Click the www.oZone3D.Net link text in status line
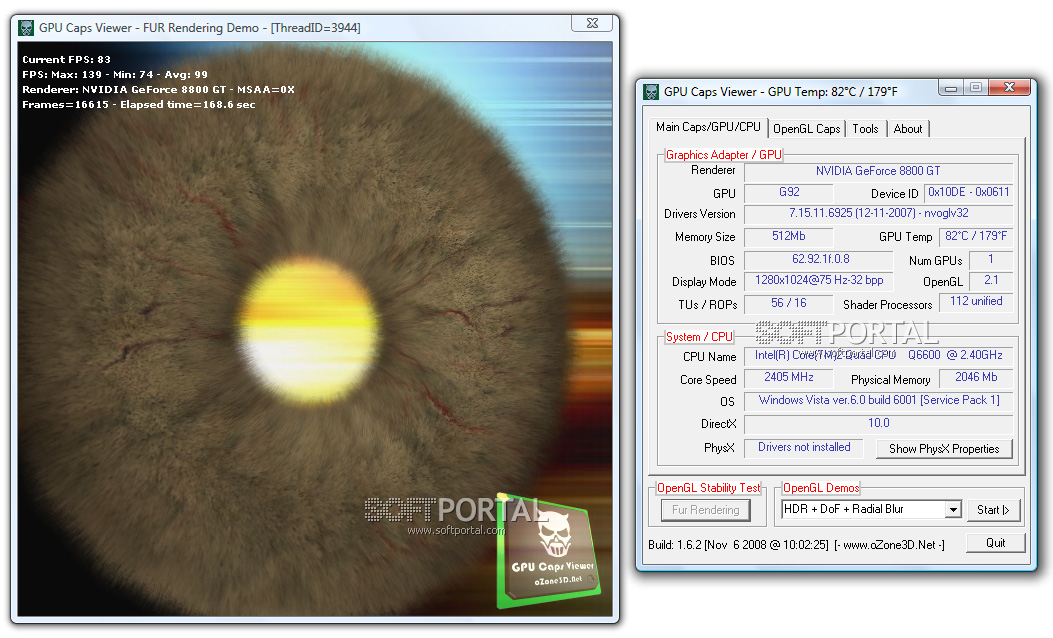Viewport: 1053px width, 638px height. [889, 545]
